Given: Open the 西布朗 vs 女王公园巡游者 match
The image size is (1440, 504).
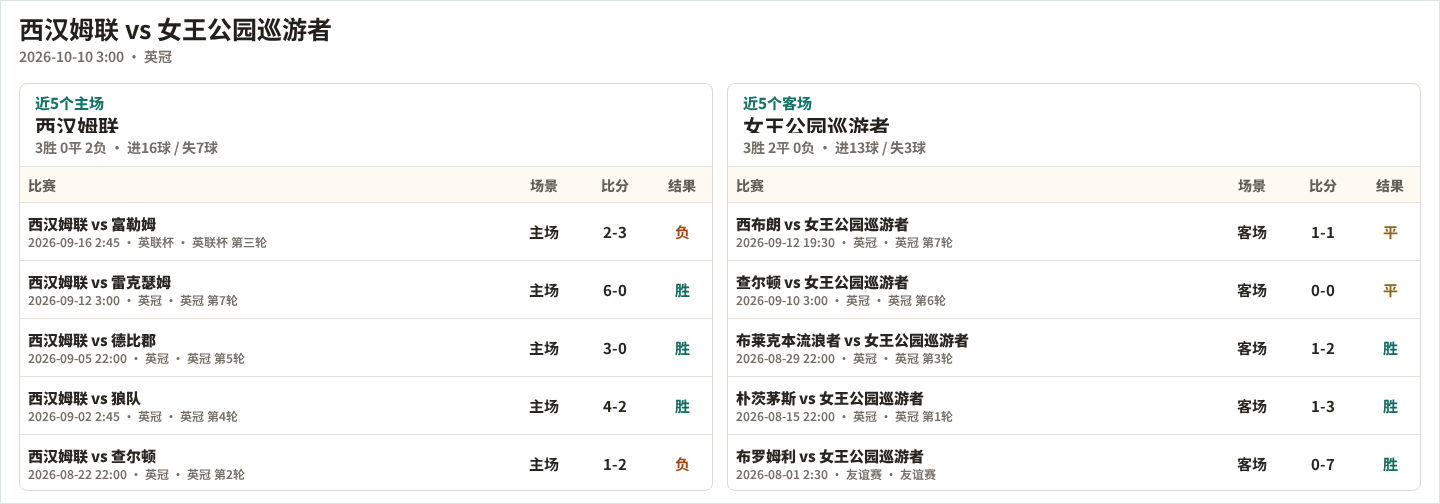Looking at the screenshot, I should (1074, 232).
